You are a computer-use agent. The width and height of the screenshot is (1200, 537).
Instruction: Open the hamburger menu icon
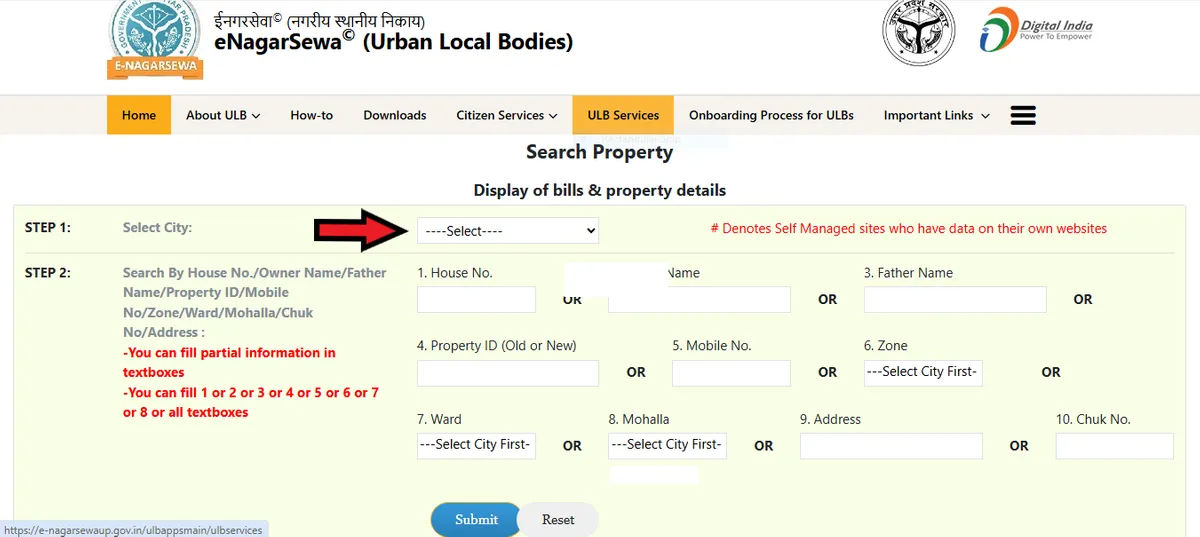(1023, 115)
